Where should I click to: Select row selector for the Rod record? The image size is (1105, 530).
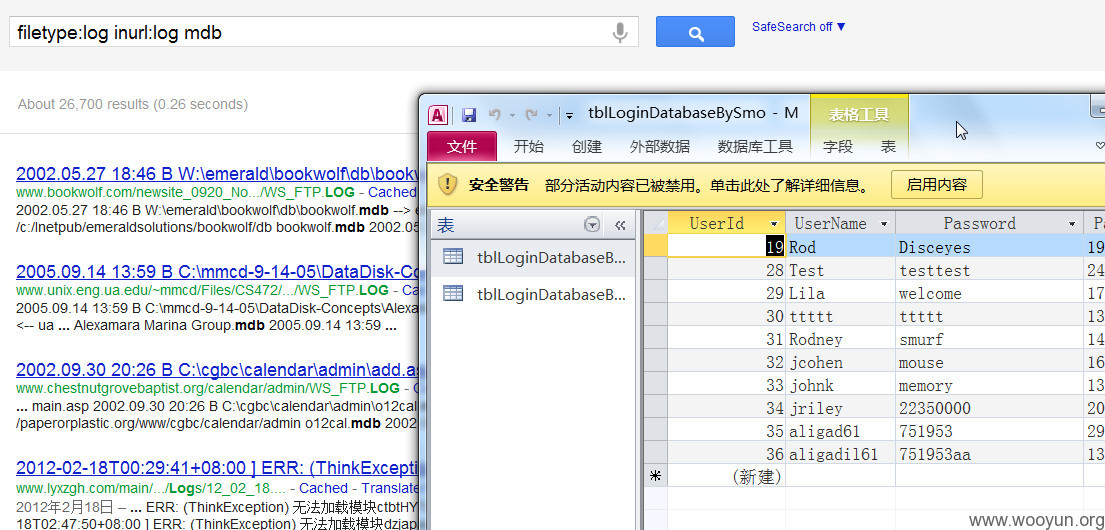pos(655,247)
